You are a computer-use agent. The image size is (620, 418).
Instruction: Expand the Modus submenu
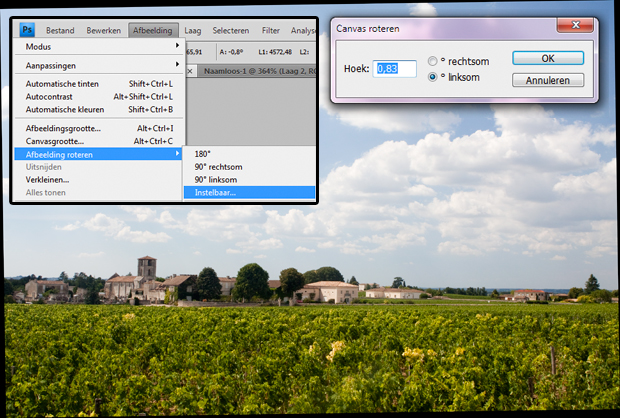click(99, 47)
